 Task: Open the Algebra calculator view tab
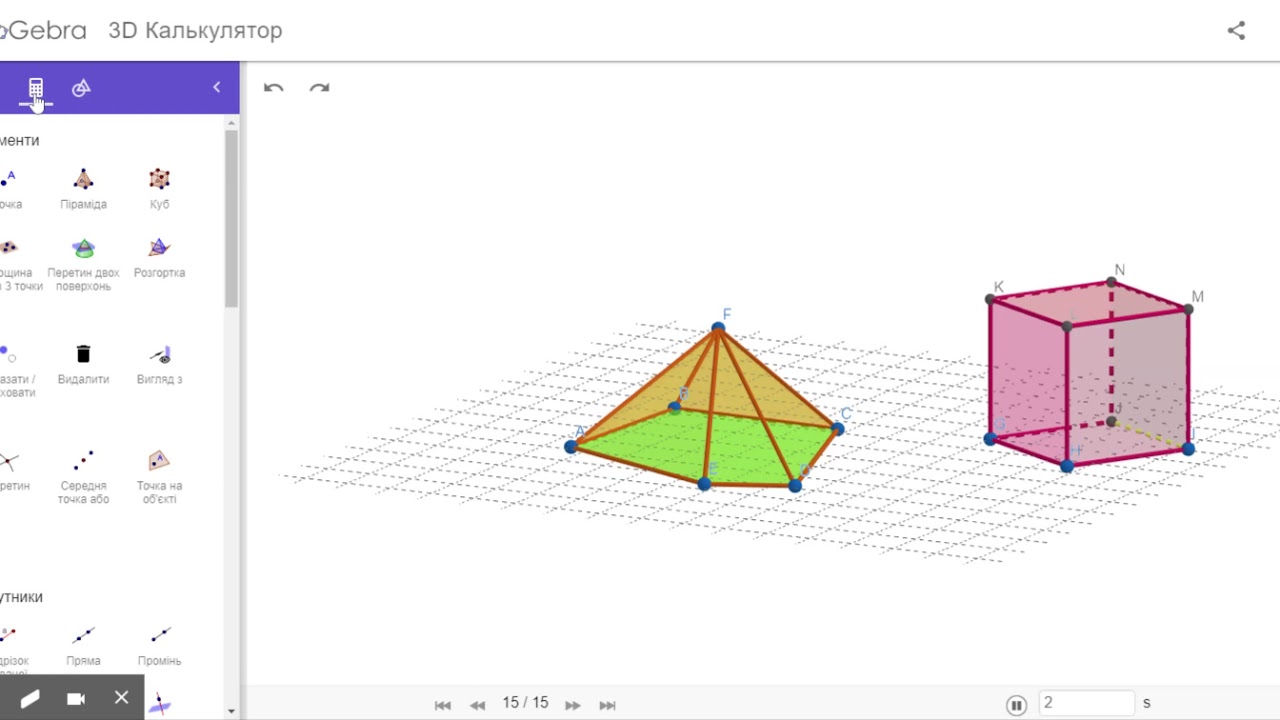36,88
